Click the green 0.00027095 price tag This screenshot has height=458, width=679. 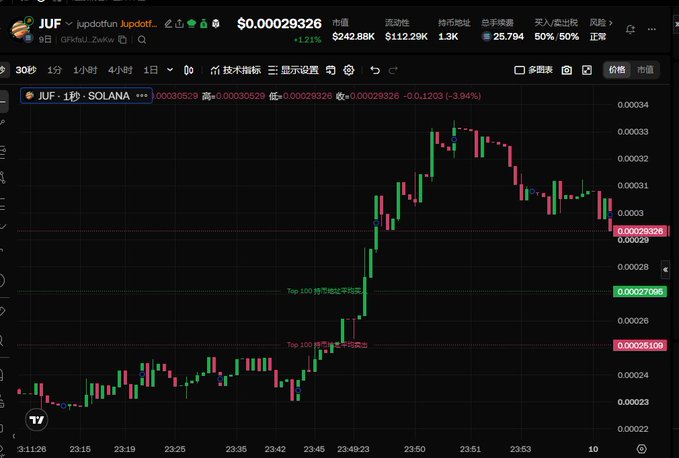click(x=640, y=291)
